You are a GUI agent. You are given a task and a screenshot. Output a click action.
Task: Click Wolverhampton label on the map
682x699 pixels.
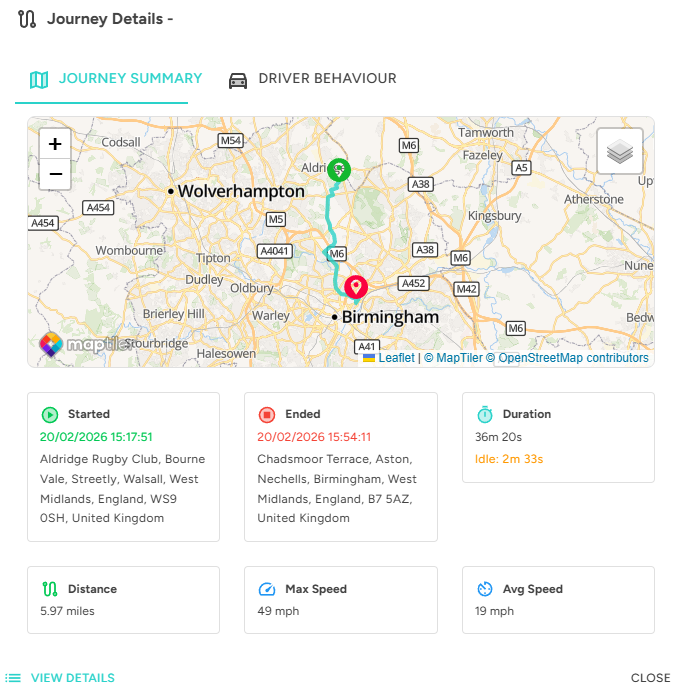pos(241,191)
